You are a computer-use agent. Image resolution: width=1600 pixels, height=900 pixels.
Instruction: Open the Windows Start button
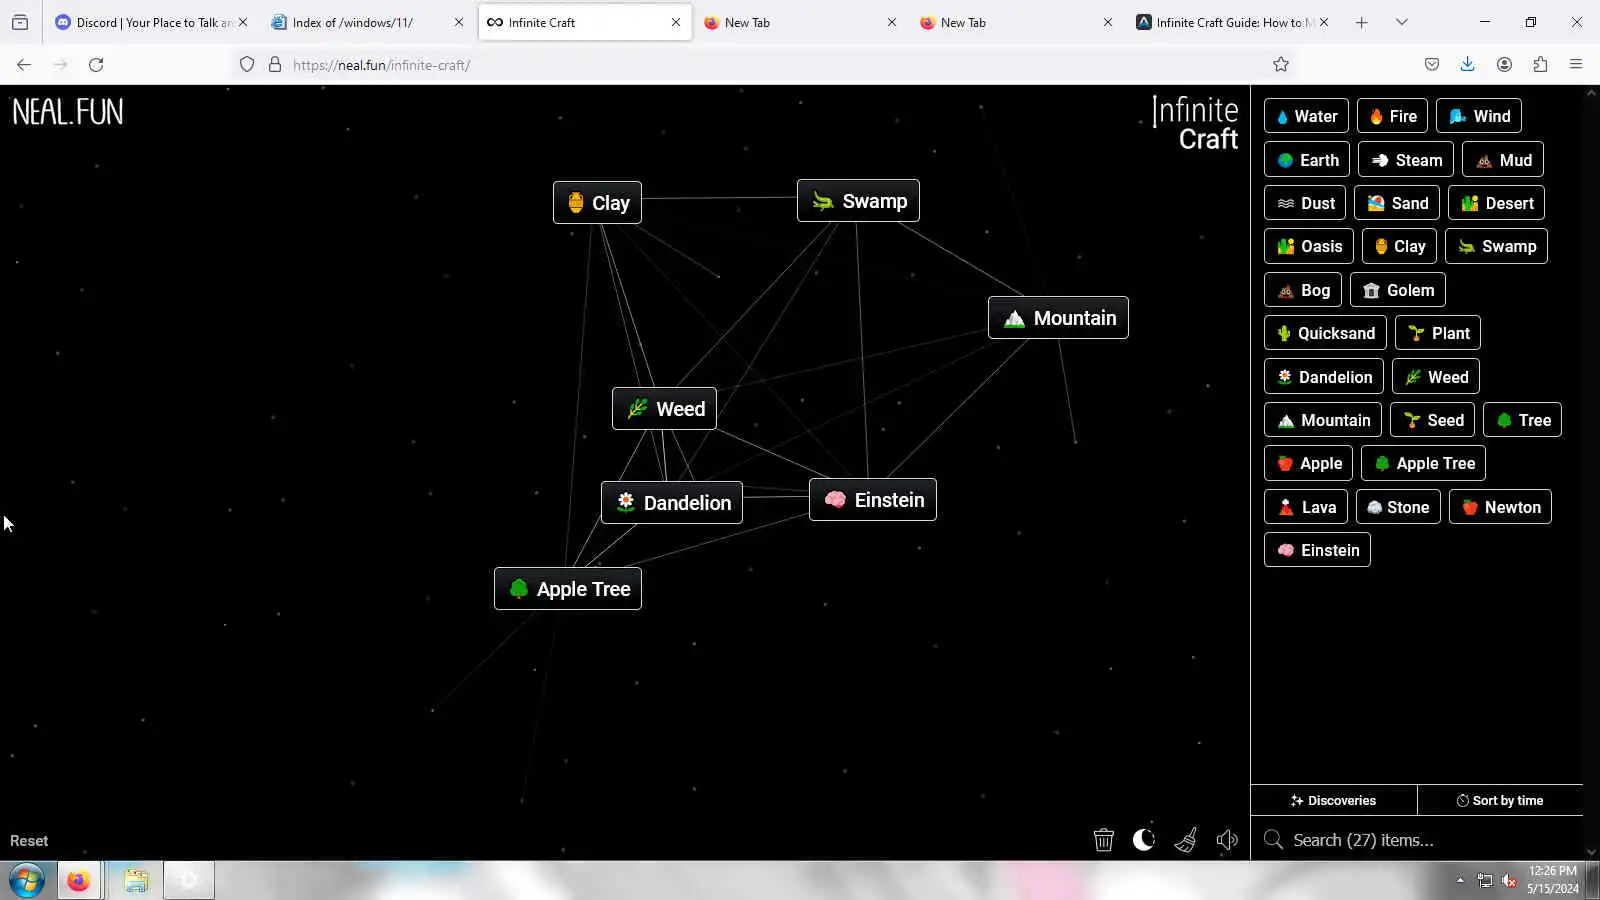(27, 880)
